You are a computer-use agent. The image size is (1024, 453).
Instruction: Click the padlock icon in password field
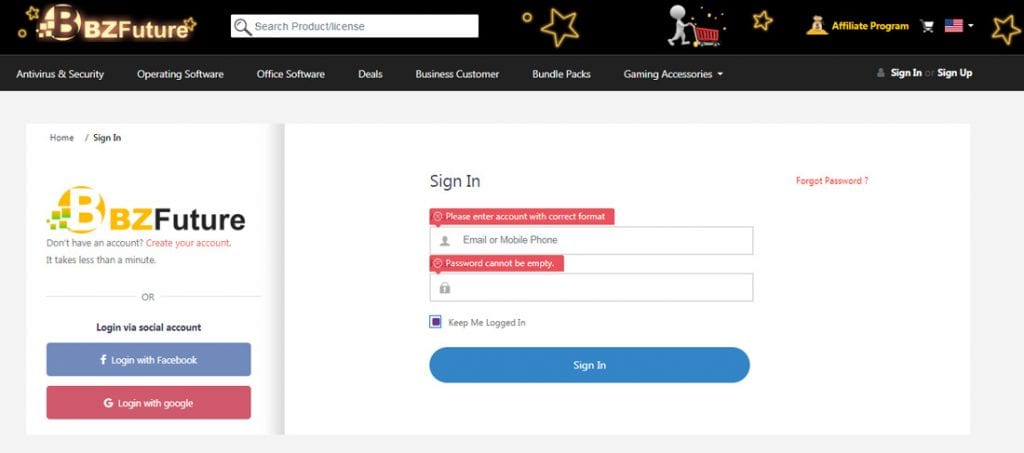point(445,288)
